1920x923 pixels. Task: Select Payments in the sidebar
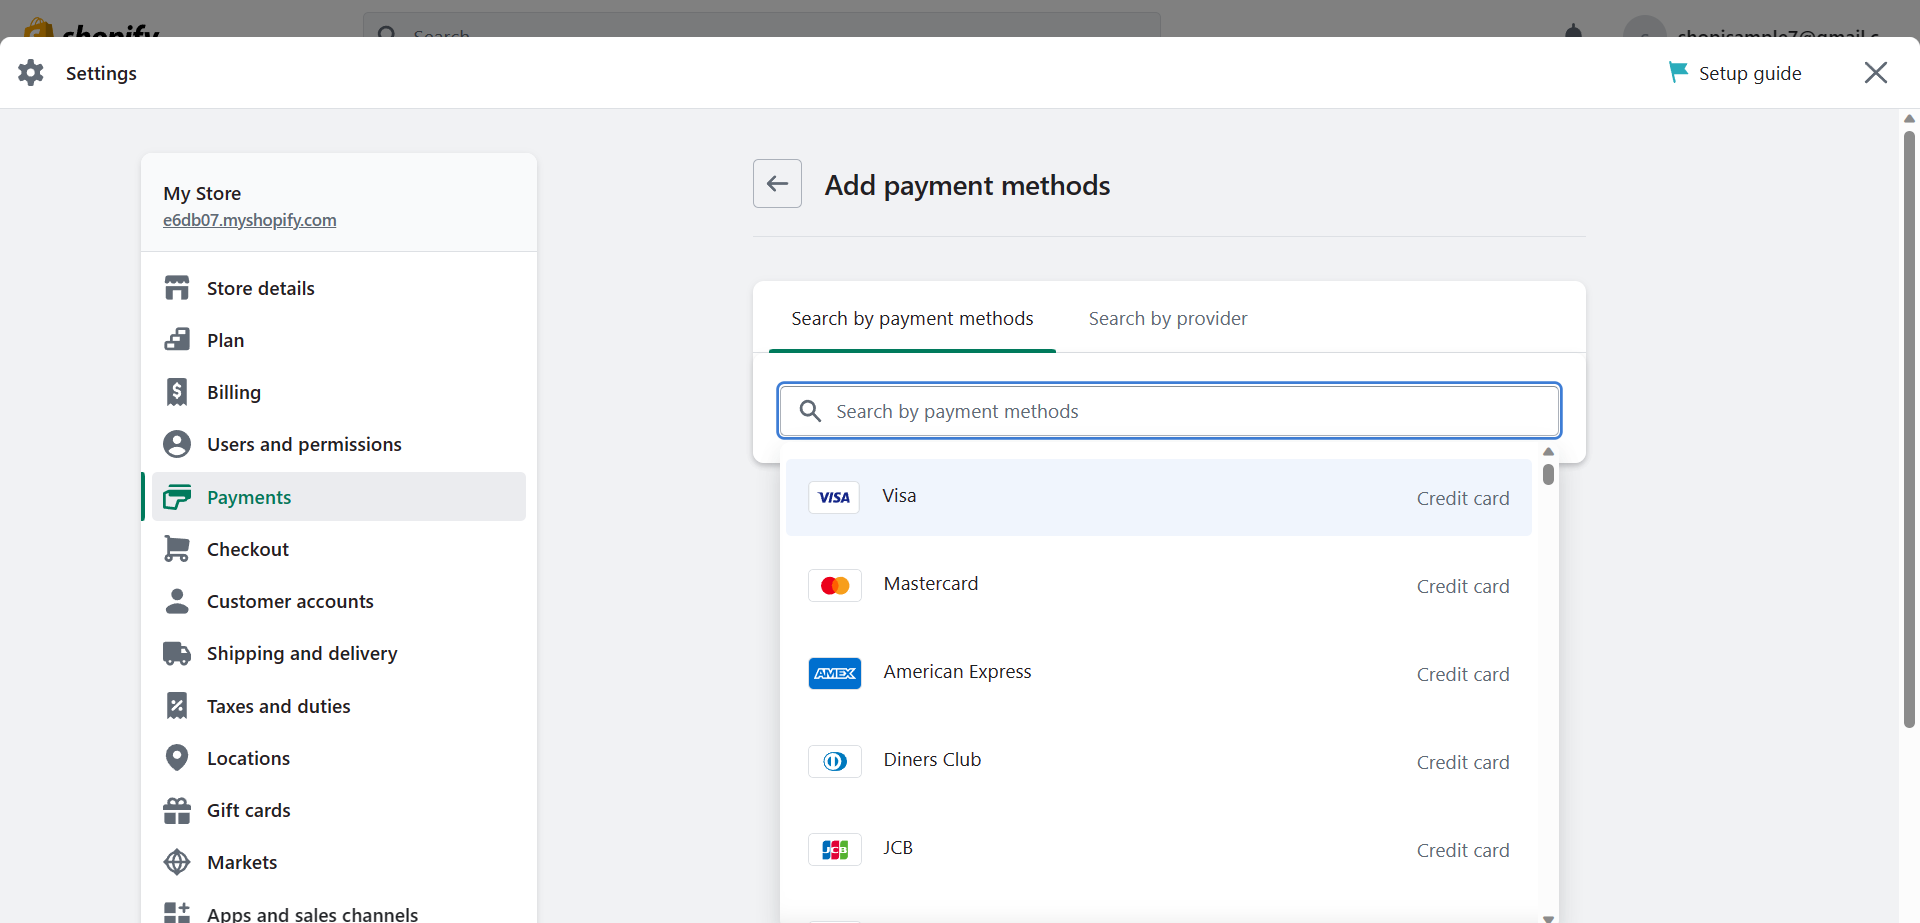click(339, 497)
